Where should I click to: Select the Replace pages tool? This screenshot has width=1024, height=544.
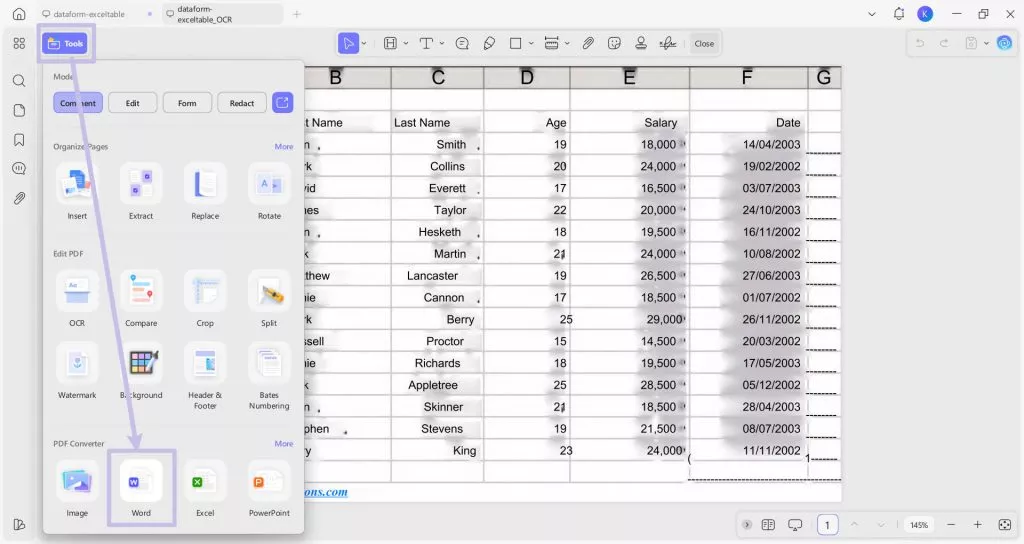(205, 191)
